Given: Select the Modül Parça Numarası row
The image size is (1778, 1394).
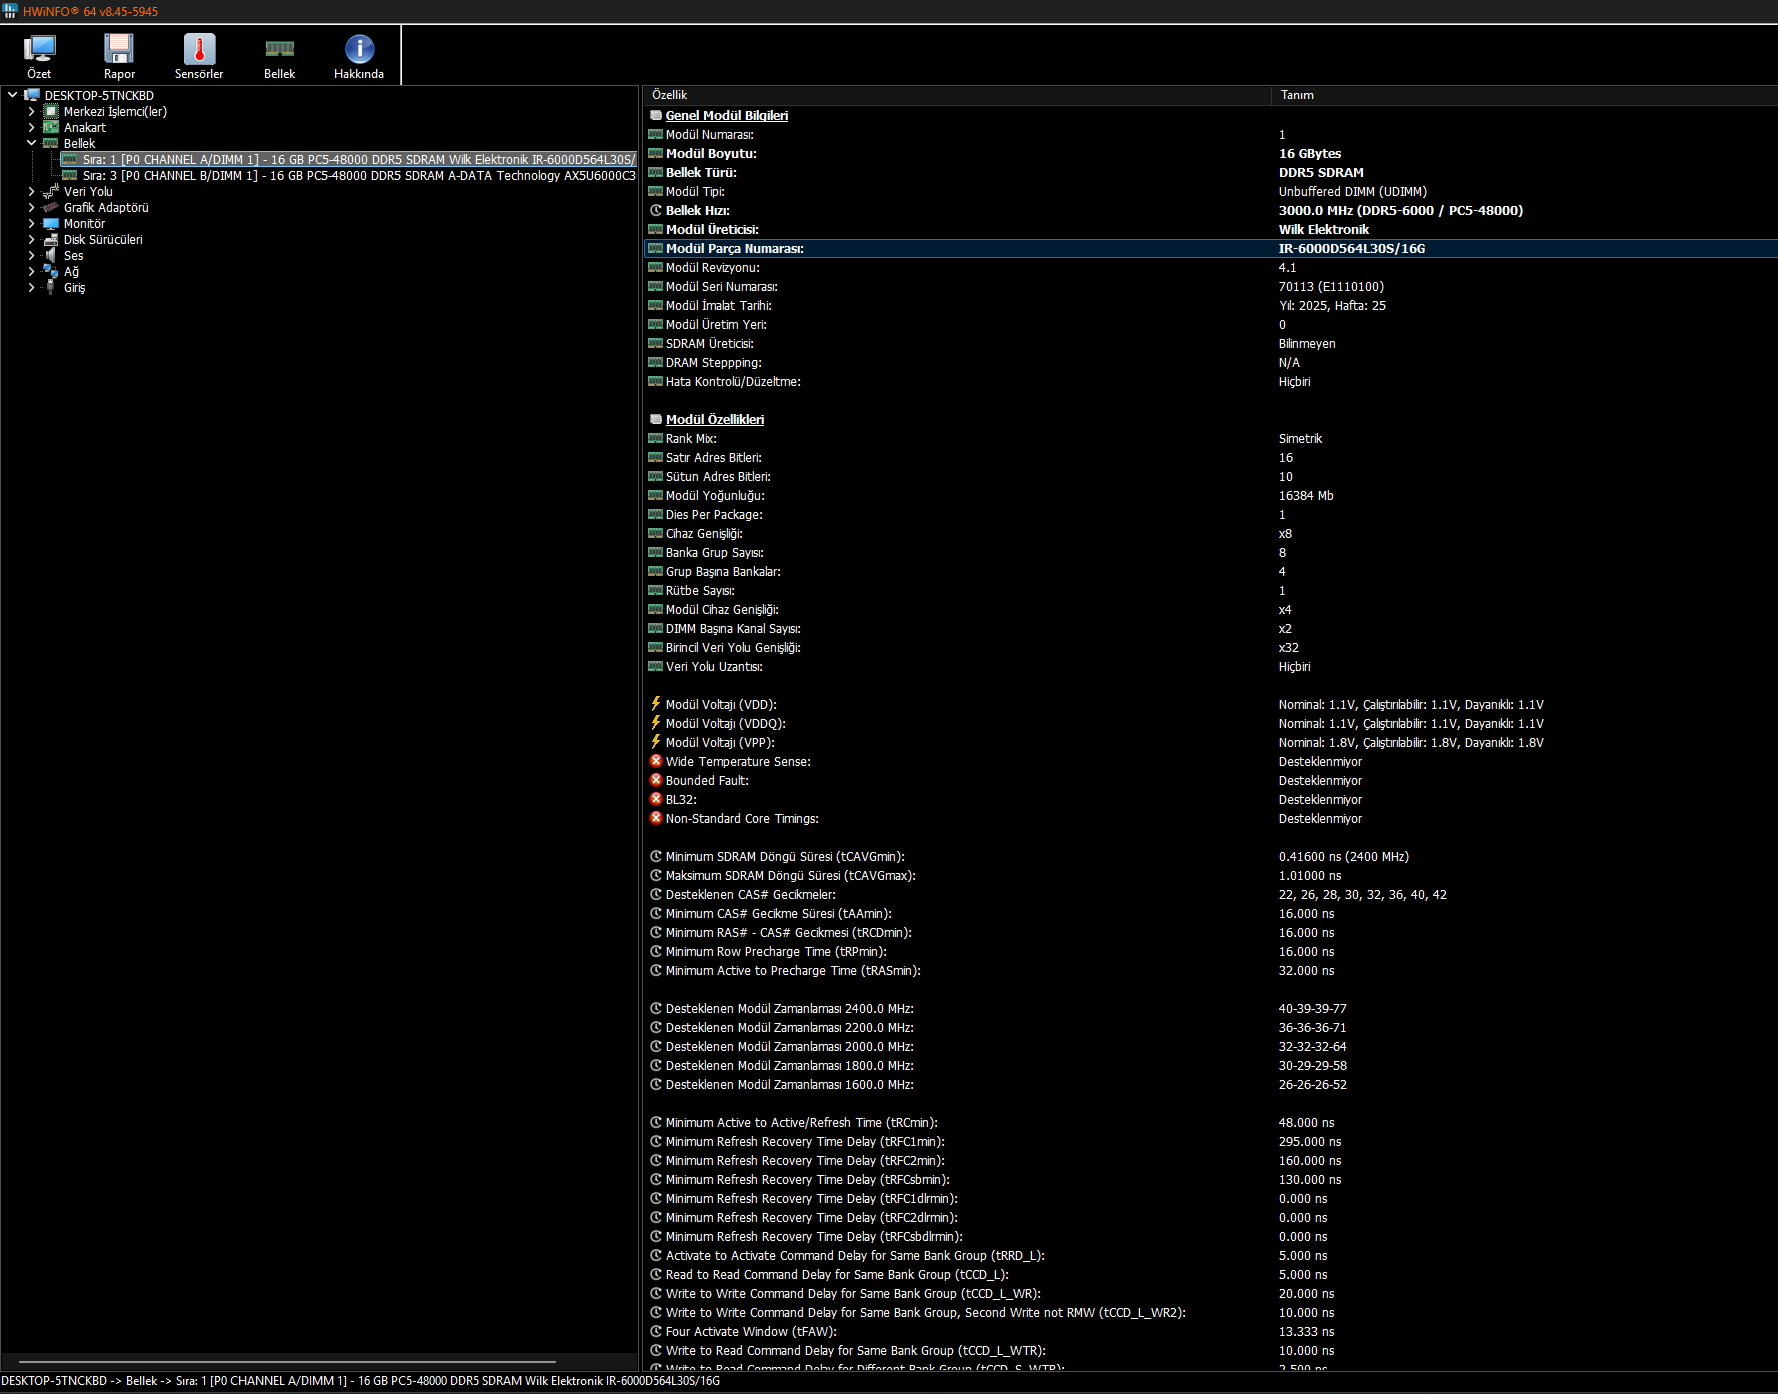Looking at the screenshot, I should [x=1210, y=248].
